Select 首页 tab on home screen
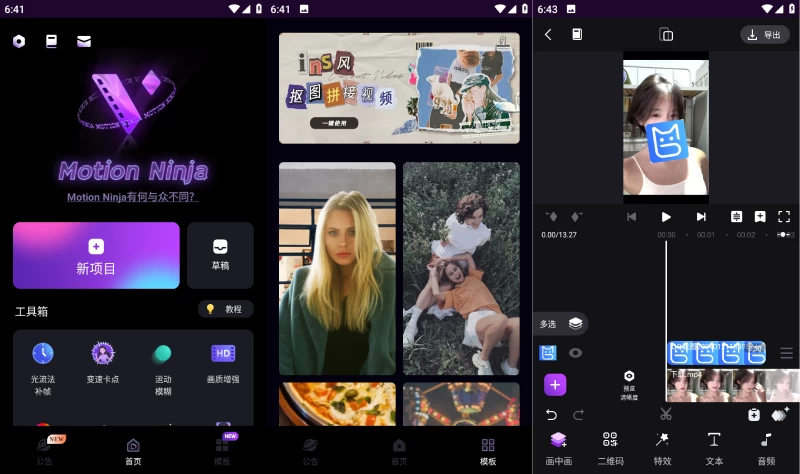 133,452
